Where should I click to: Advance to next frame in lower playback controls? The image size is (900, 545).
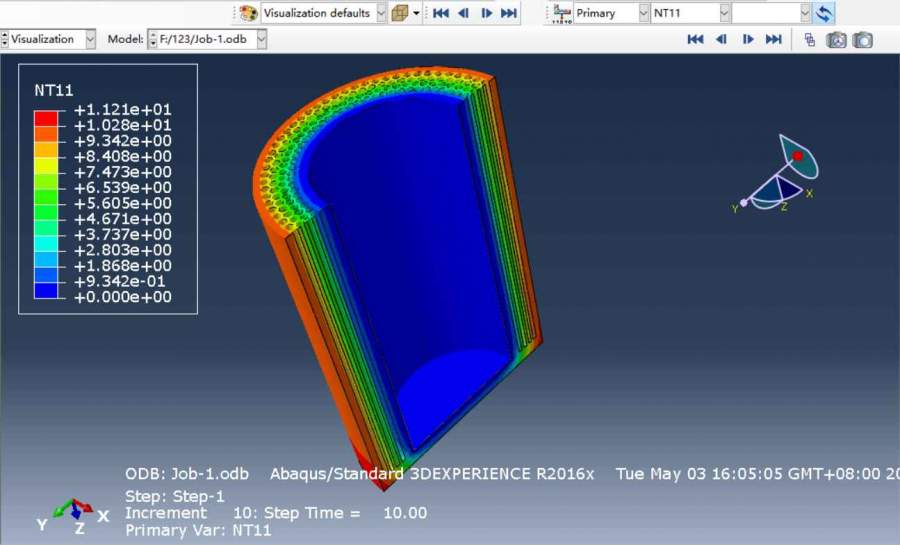point(747,39)
